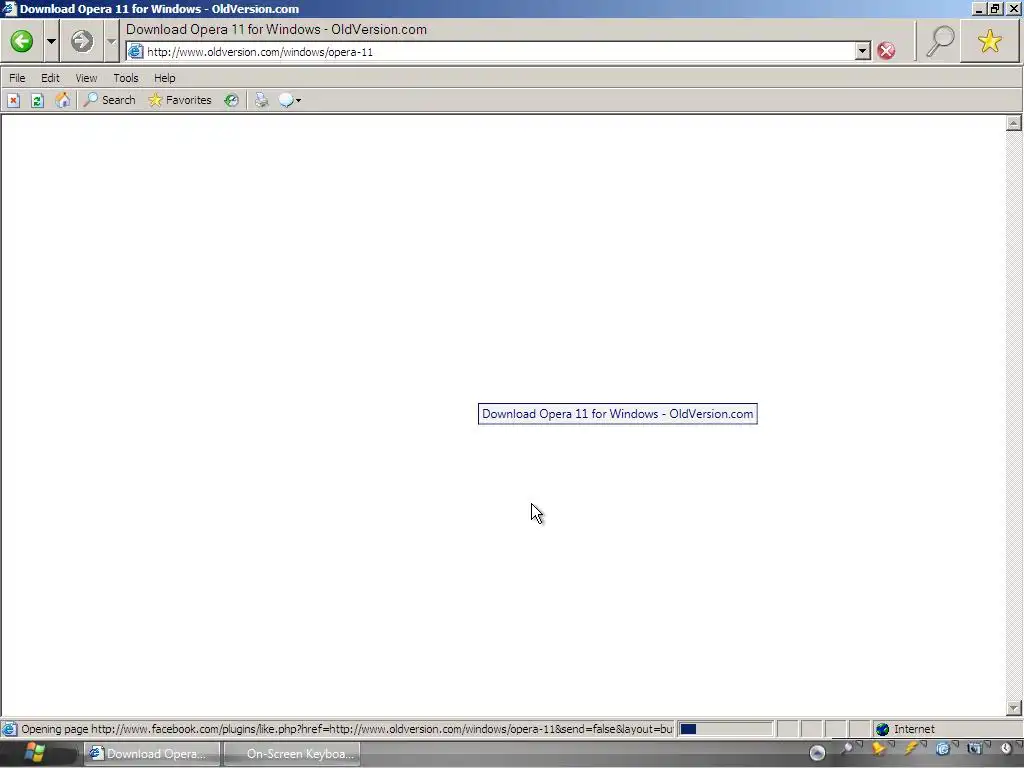This screenshot has height=768, width=1024.
Task: Click the page title text above address bar
Action: coord(276,29)
